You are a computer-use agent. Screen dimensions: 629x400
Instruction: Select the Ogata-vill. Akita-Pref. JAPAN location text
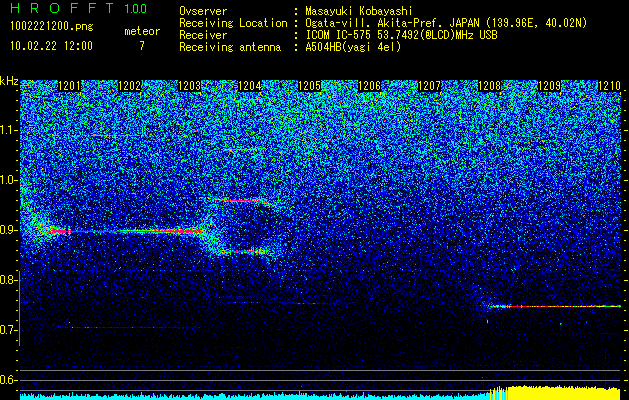tap(446, 23)
